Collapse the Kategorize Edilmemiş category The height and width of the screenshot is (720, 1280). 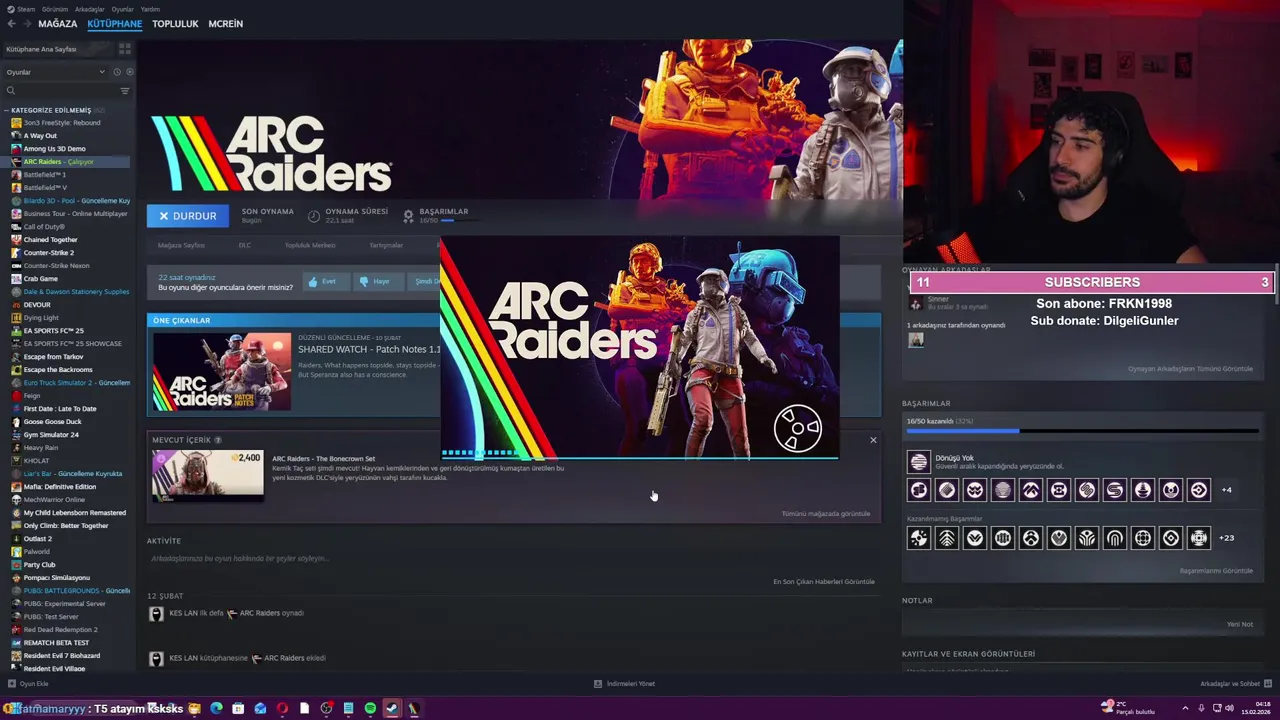[6, 110]
